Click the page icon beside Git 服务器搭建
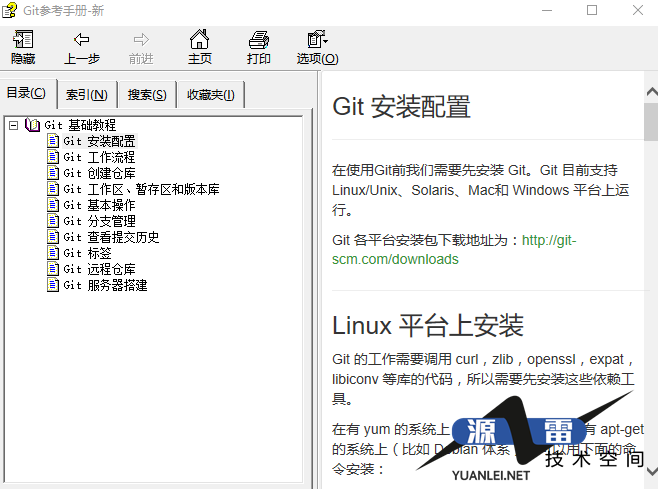The width and height of the screenshot is (658, 489). click(x=53, y=285)
